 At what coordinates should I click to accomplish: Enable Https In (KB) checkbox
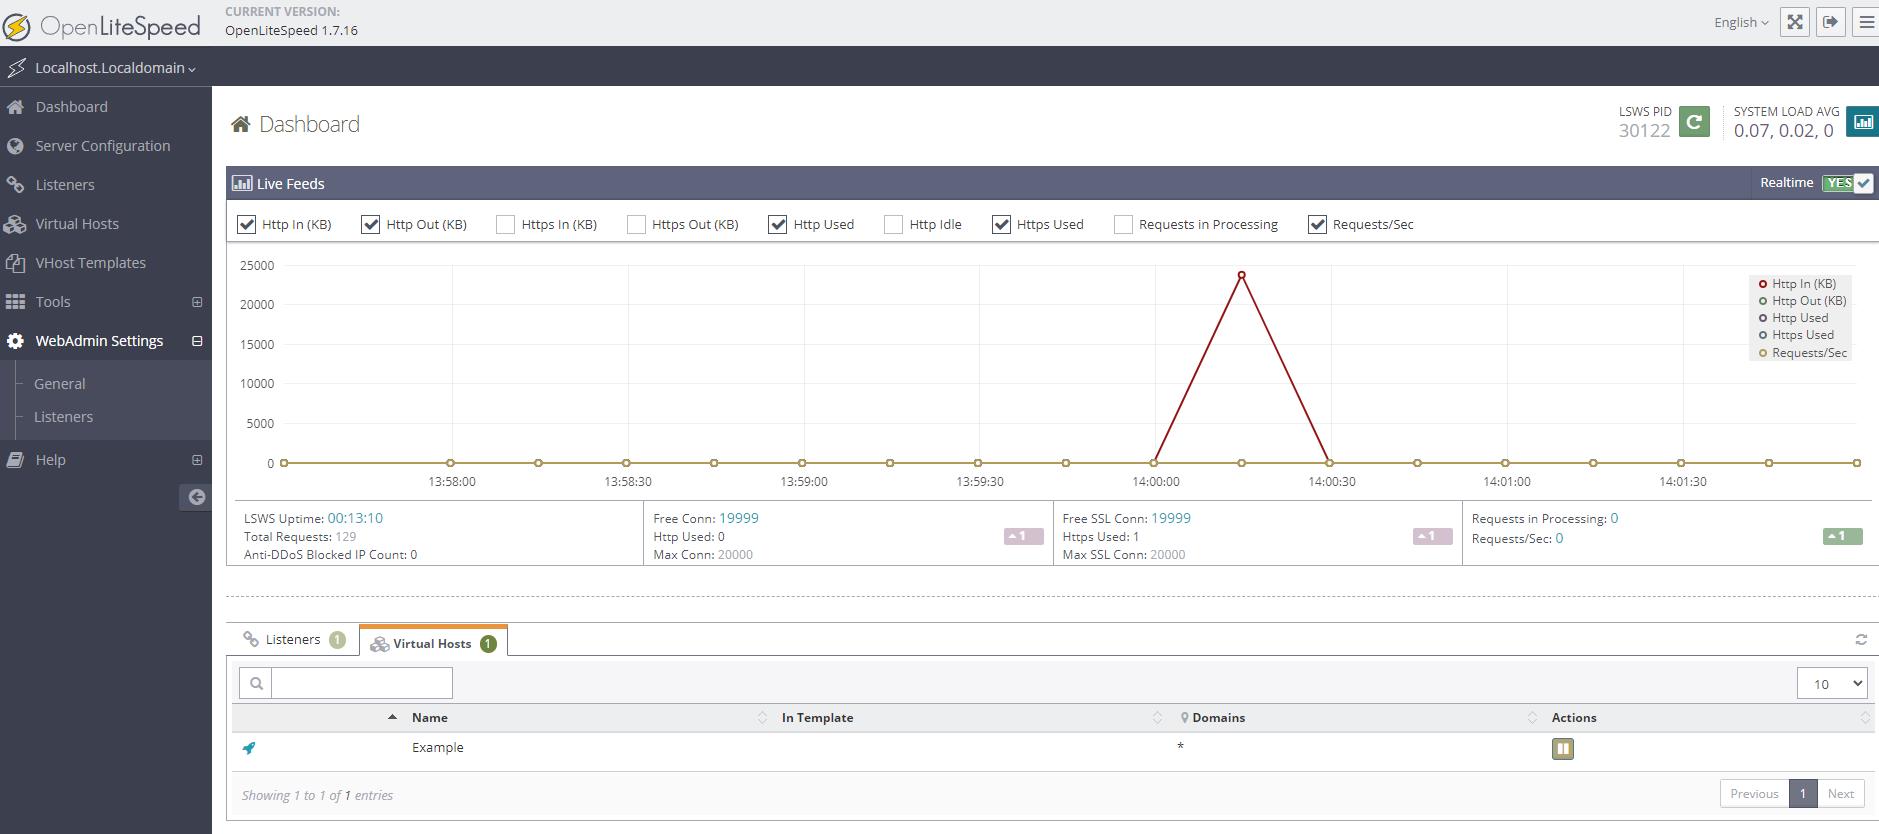click(505, 224)
